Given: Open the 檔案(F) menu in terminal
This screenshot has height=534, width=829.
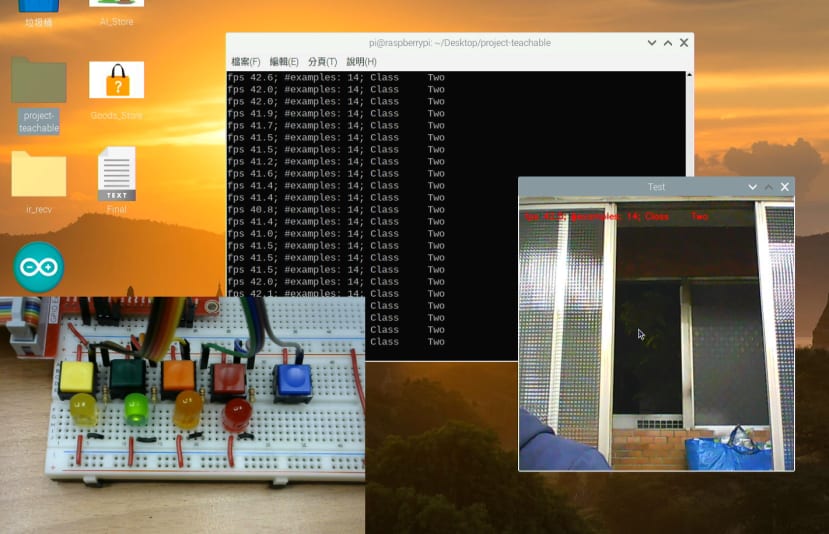Looking at the screenshot, I should coord(246,62).
